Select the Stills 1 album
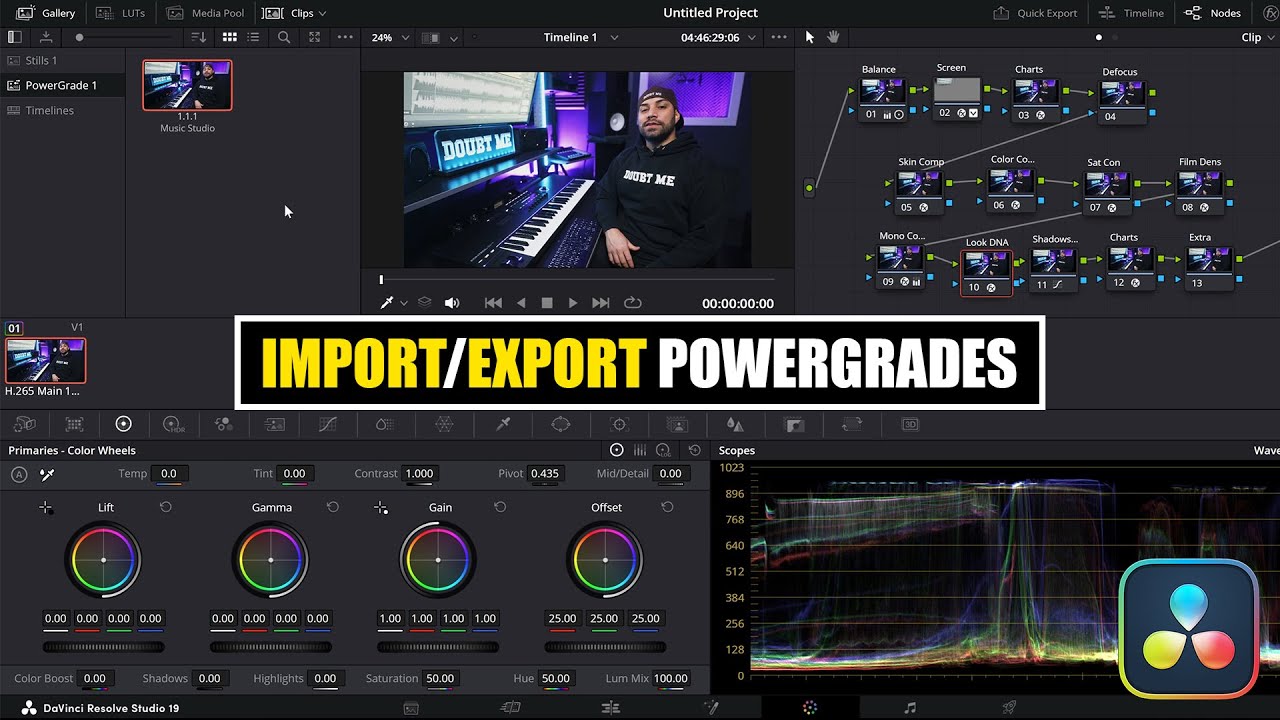The image size is (1280, 720). point(62,60)
